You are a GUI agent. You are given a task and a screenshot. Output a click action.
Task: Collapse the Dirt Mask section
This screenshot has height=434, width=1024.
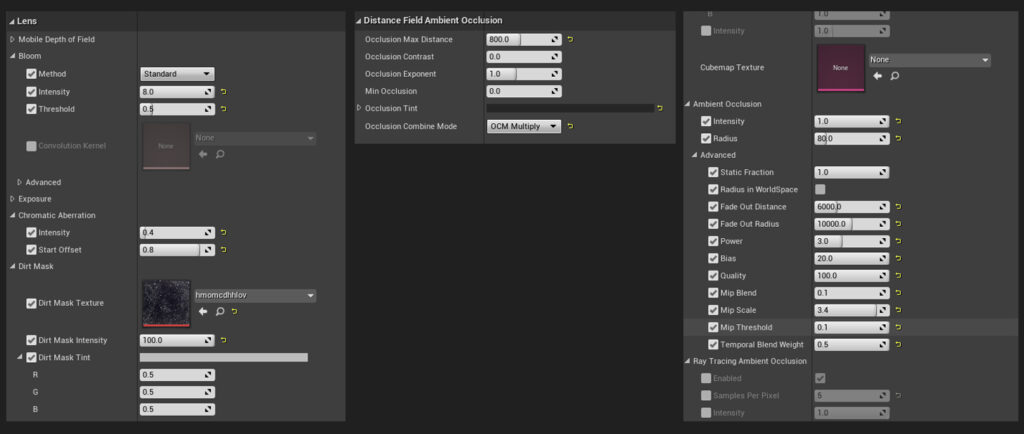12,266
